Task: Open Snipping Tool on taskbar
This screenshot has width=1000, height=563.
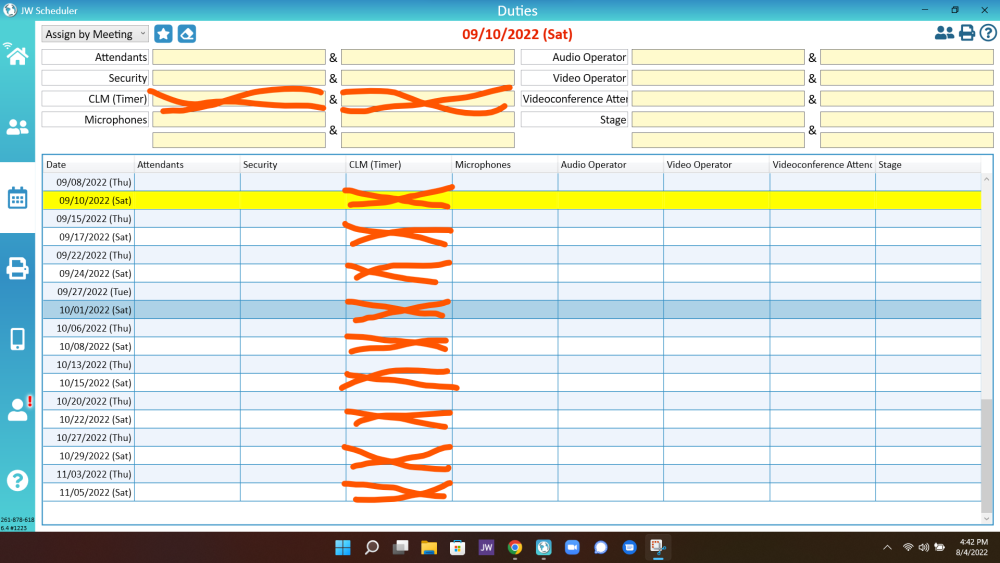Action: coord(658,547)
